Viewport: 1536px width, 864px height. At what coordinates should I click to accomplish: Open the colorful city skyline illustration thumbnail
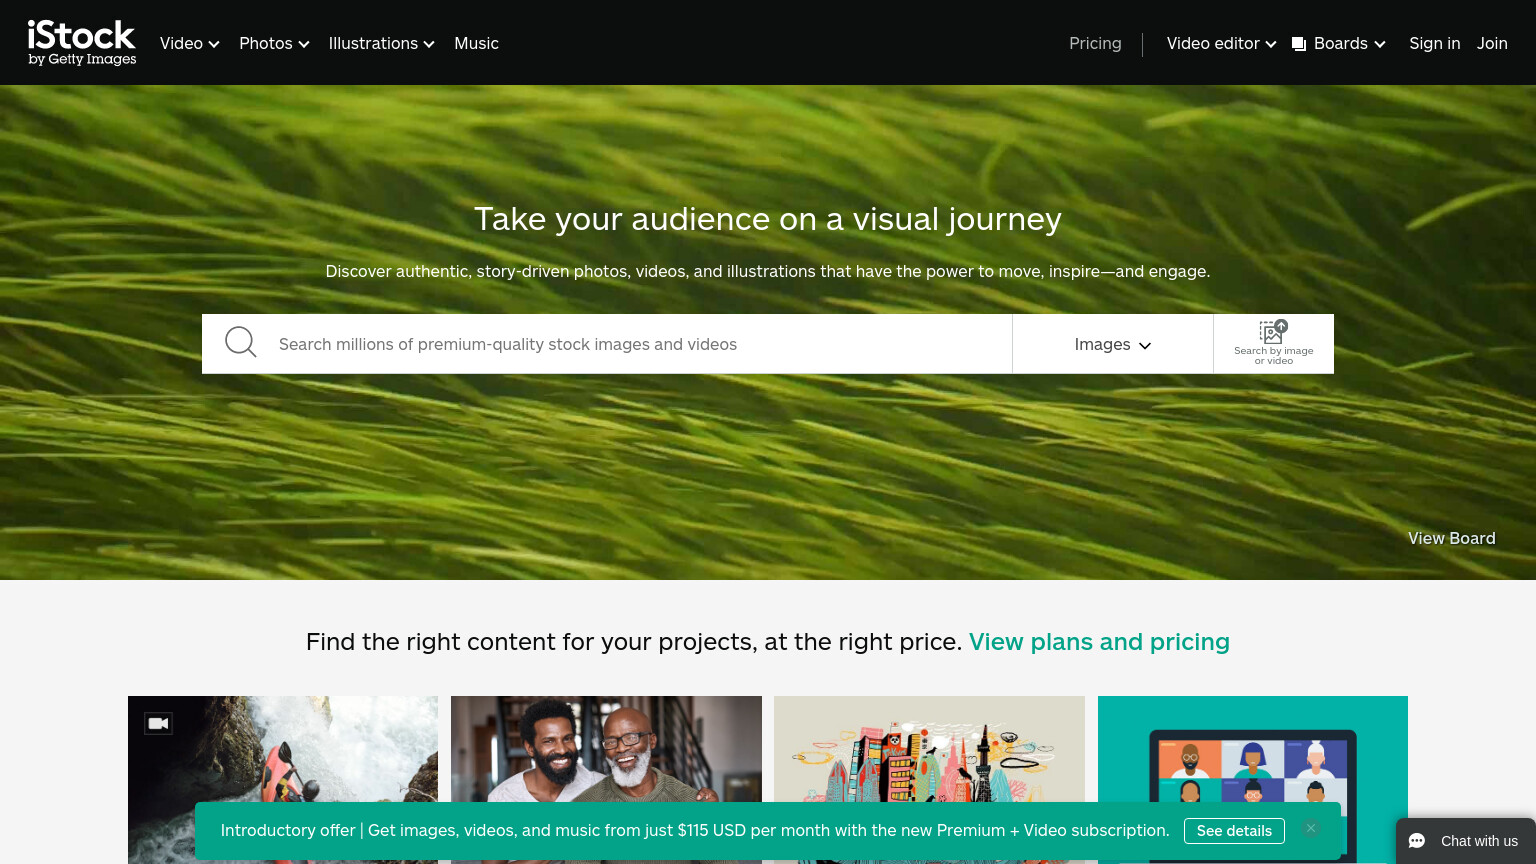[x=929, y=780]
